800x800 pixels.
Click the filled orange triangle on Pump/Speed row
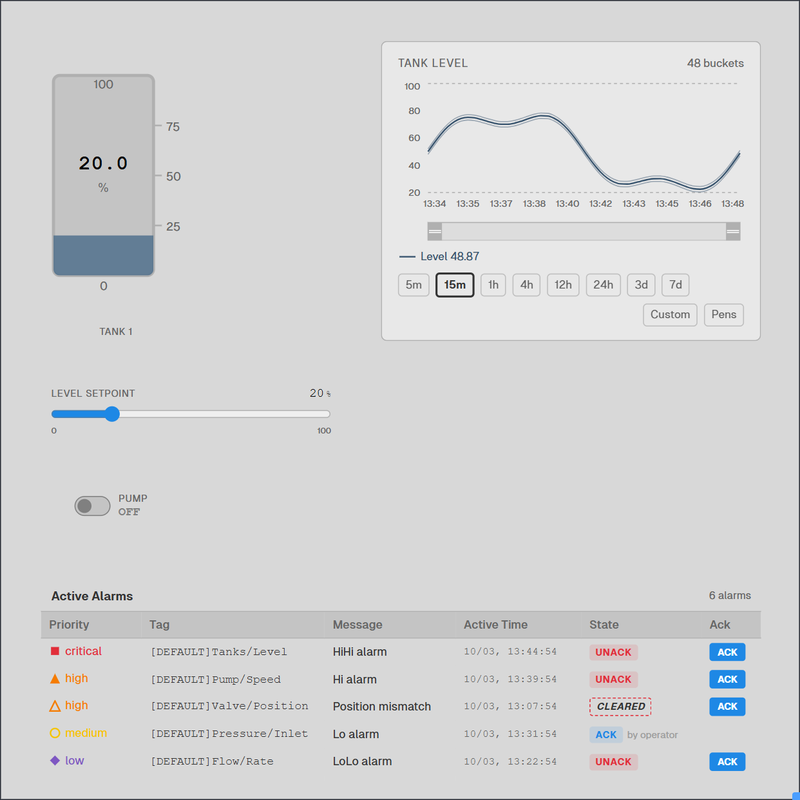55,679
